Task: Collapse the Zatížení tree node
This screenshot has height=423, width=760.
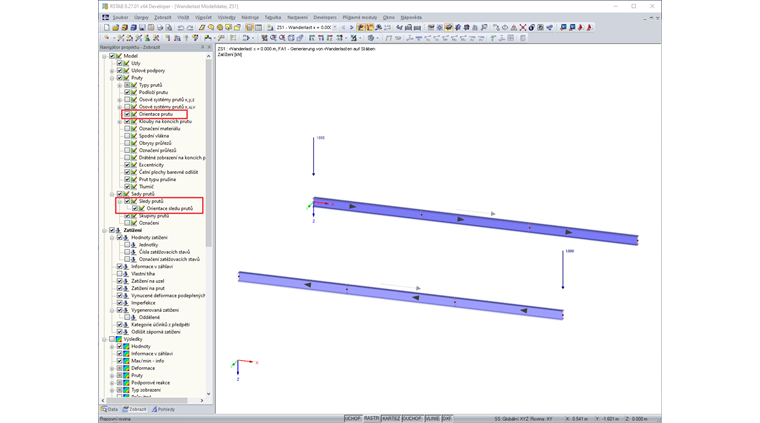Action: coord(104,231)
